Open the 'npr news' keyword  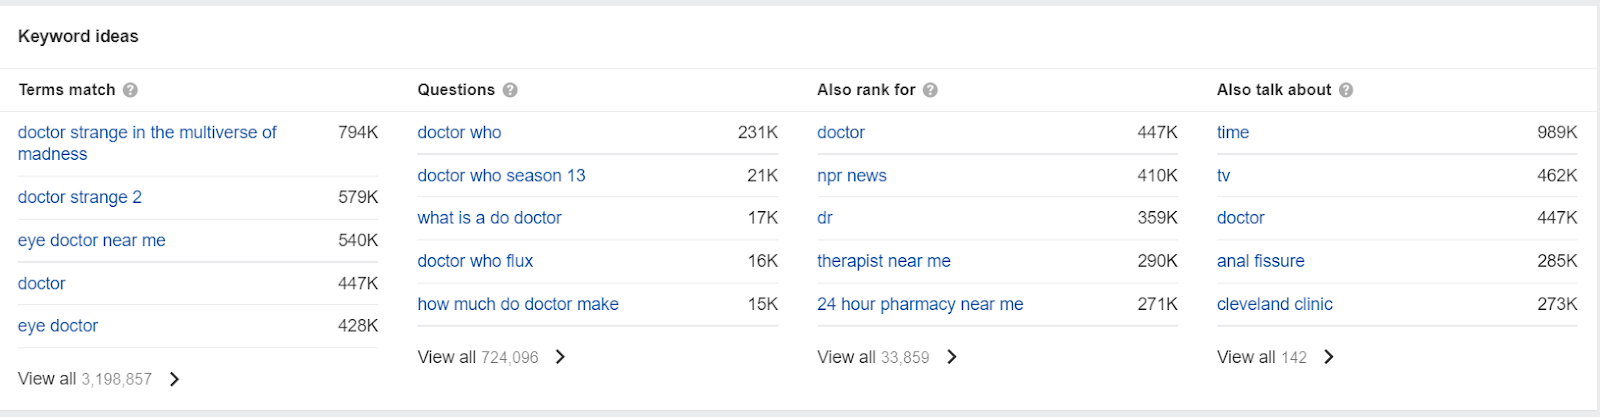click(x=852, y=176)
